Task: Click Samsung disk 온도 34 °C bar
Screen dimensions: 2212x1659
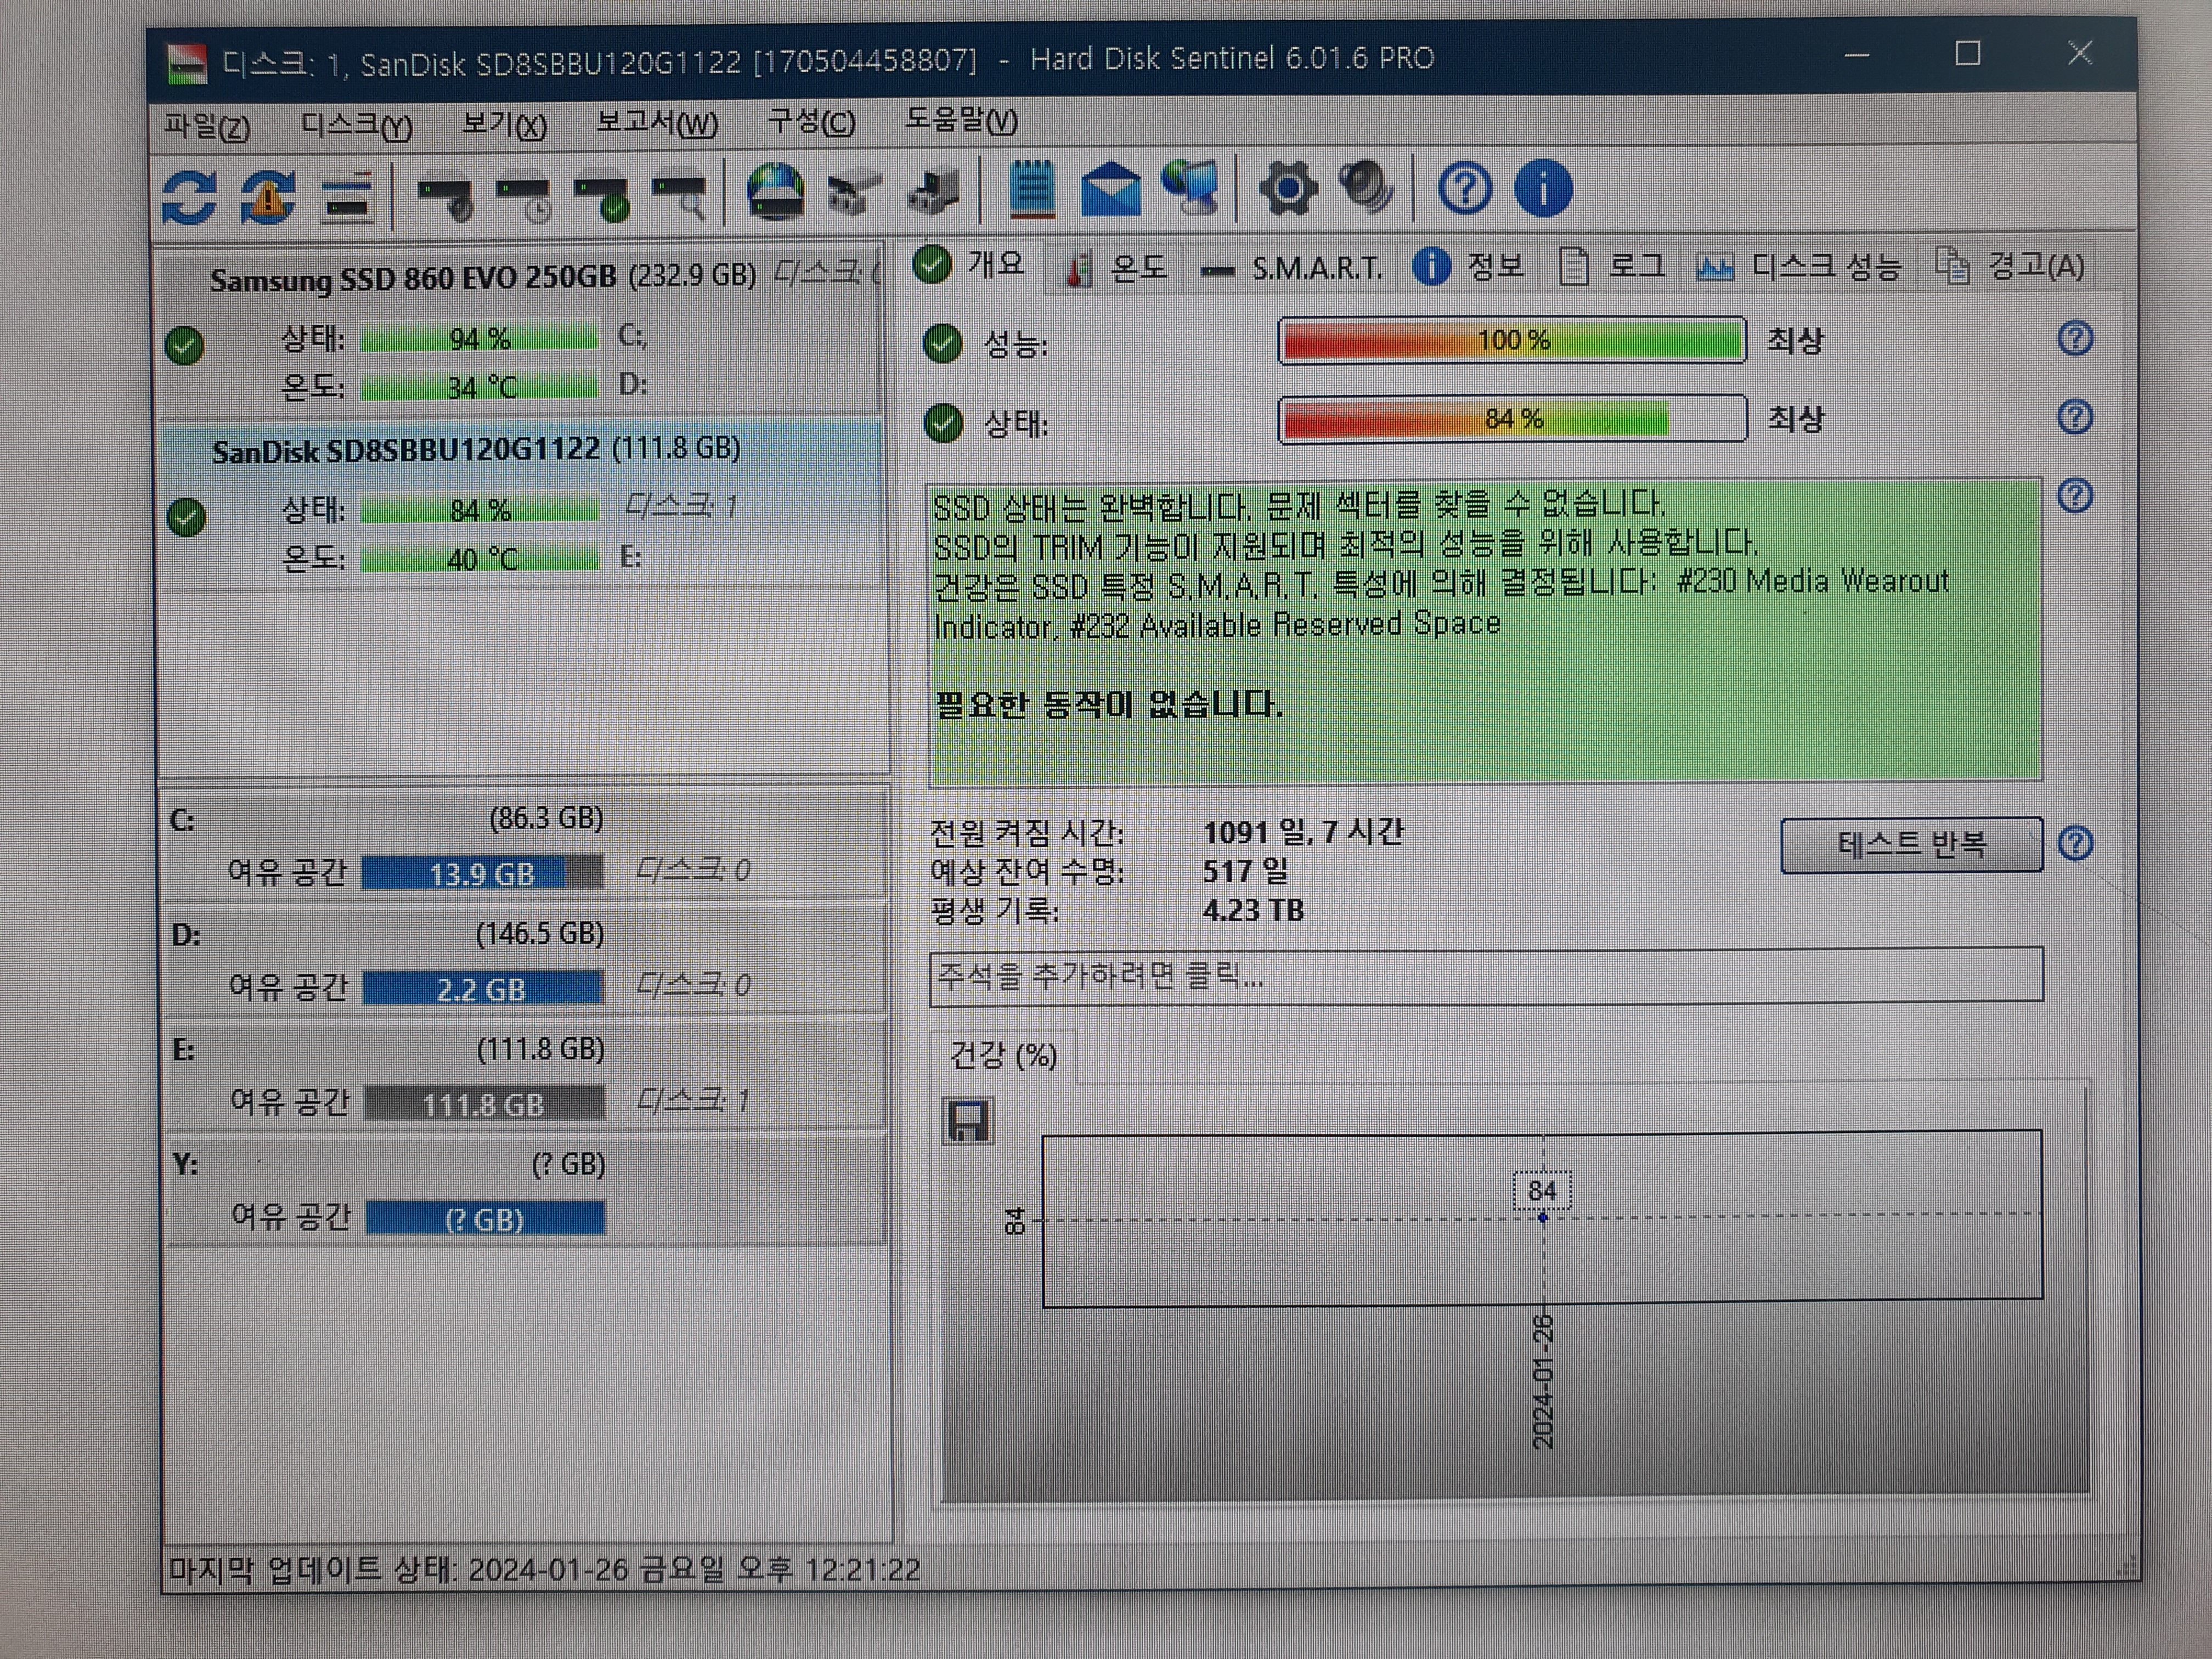Action: coord(479,386)
